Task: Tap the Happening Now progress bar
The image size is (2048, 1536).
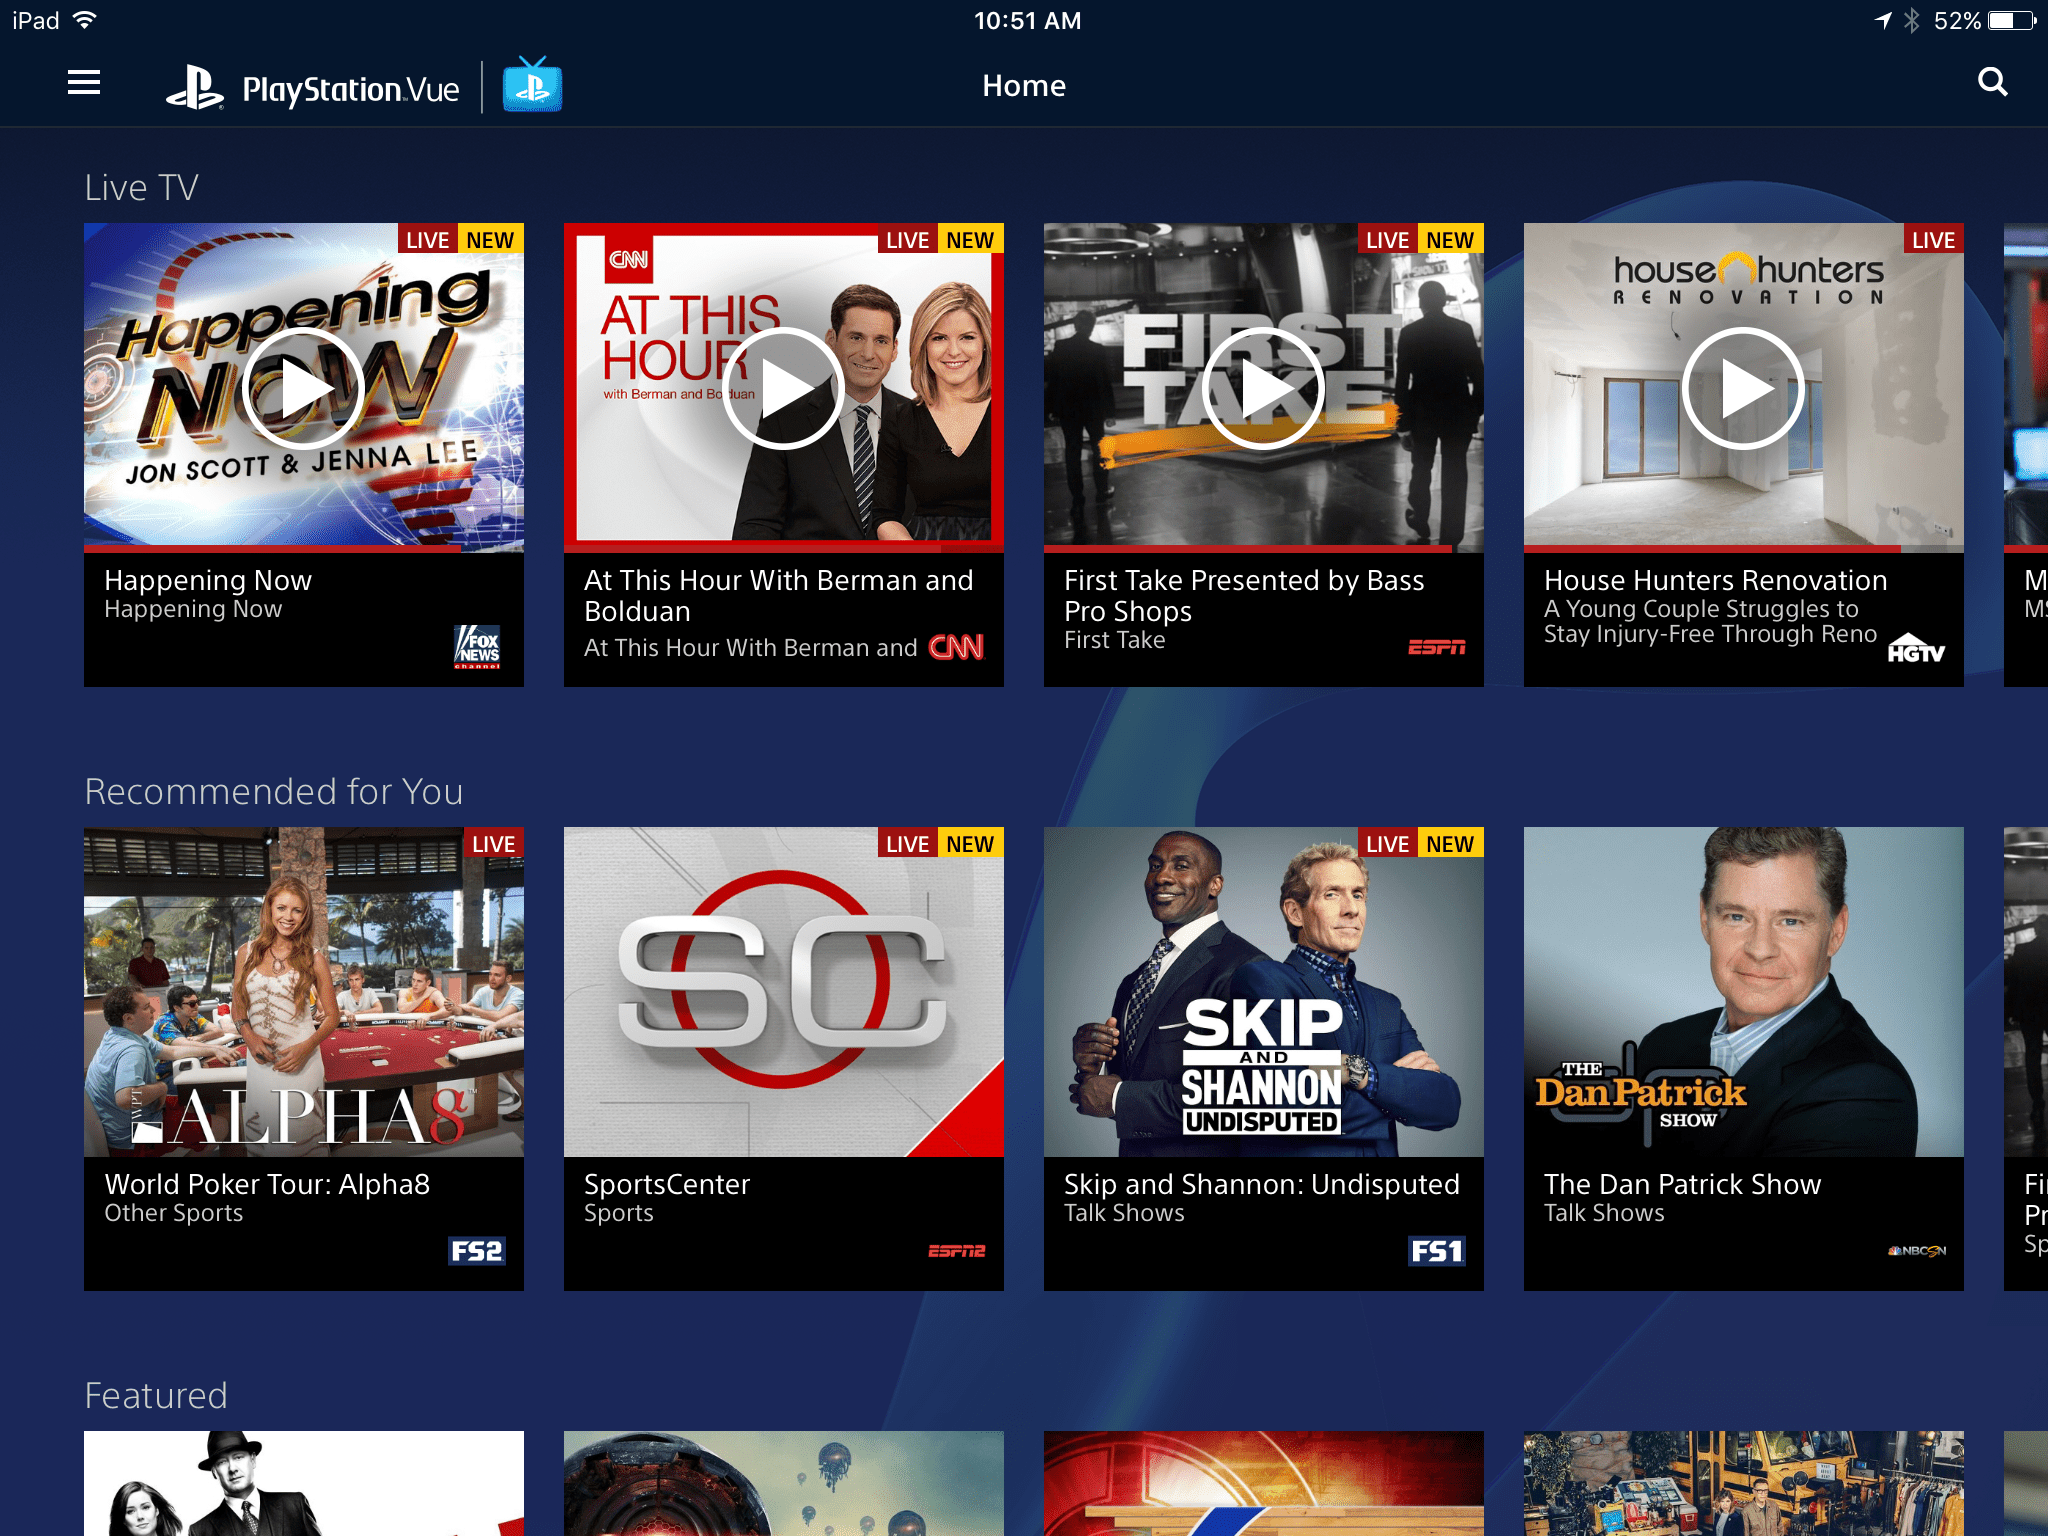Action: point(304,549)
